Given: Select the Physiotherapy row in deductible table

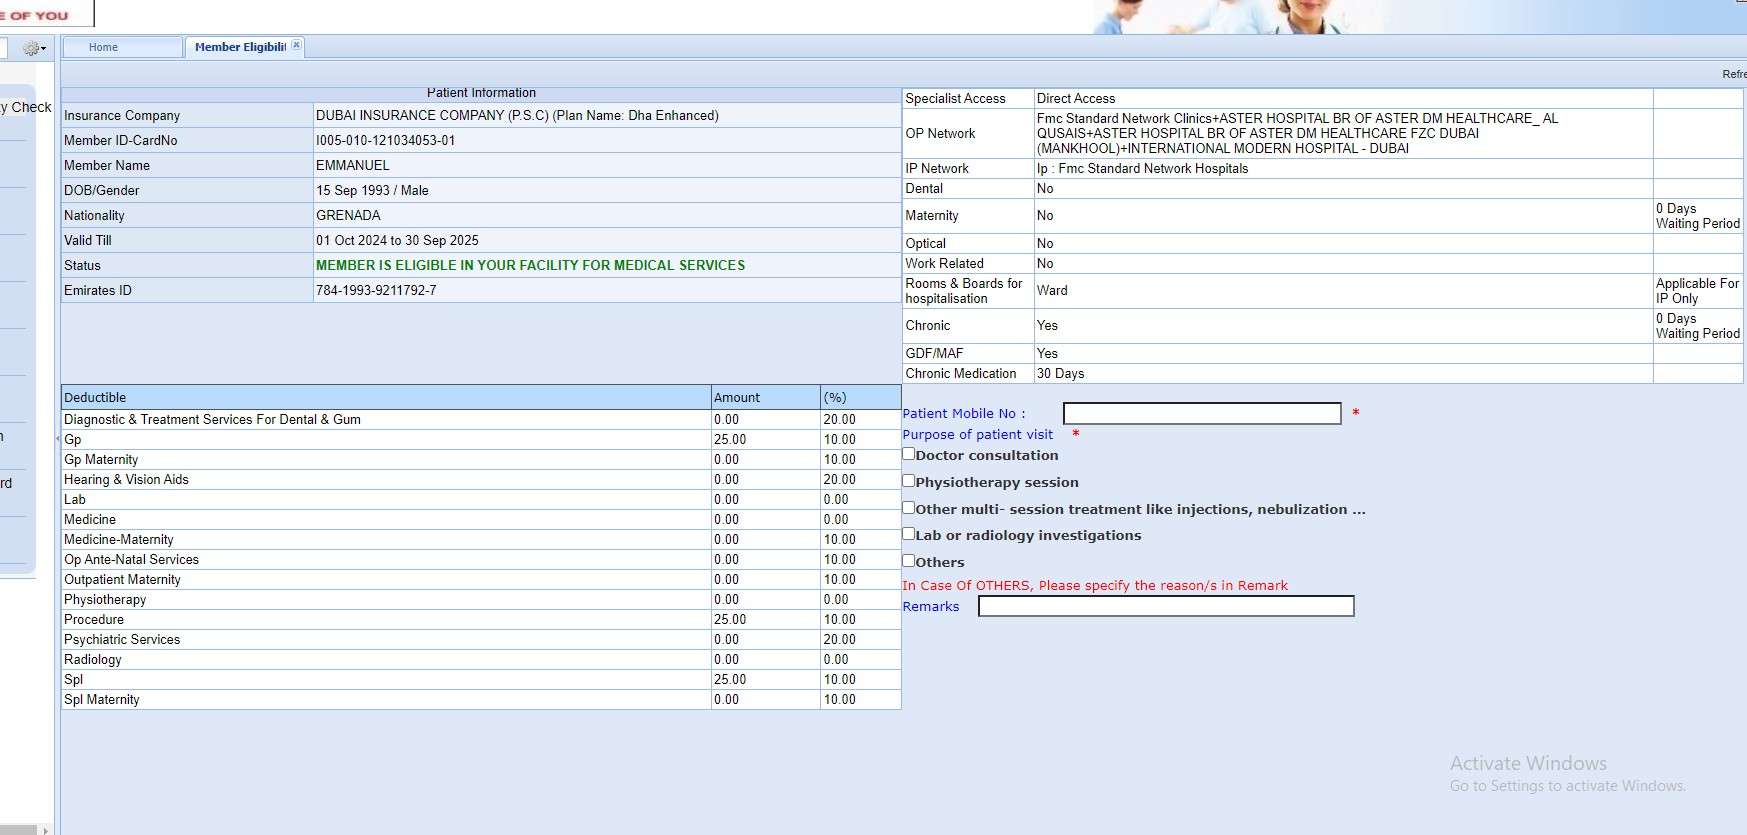Looking at the screenshot, I should point(105,599).
